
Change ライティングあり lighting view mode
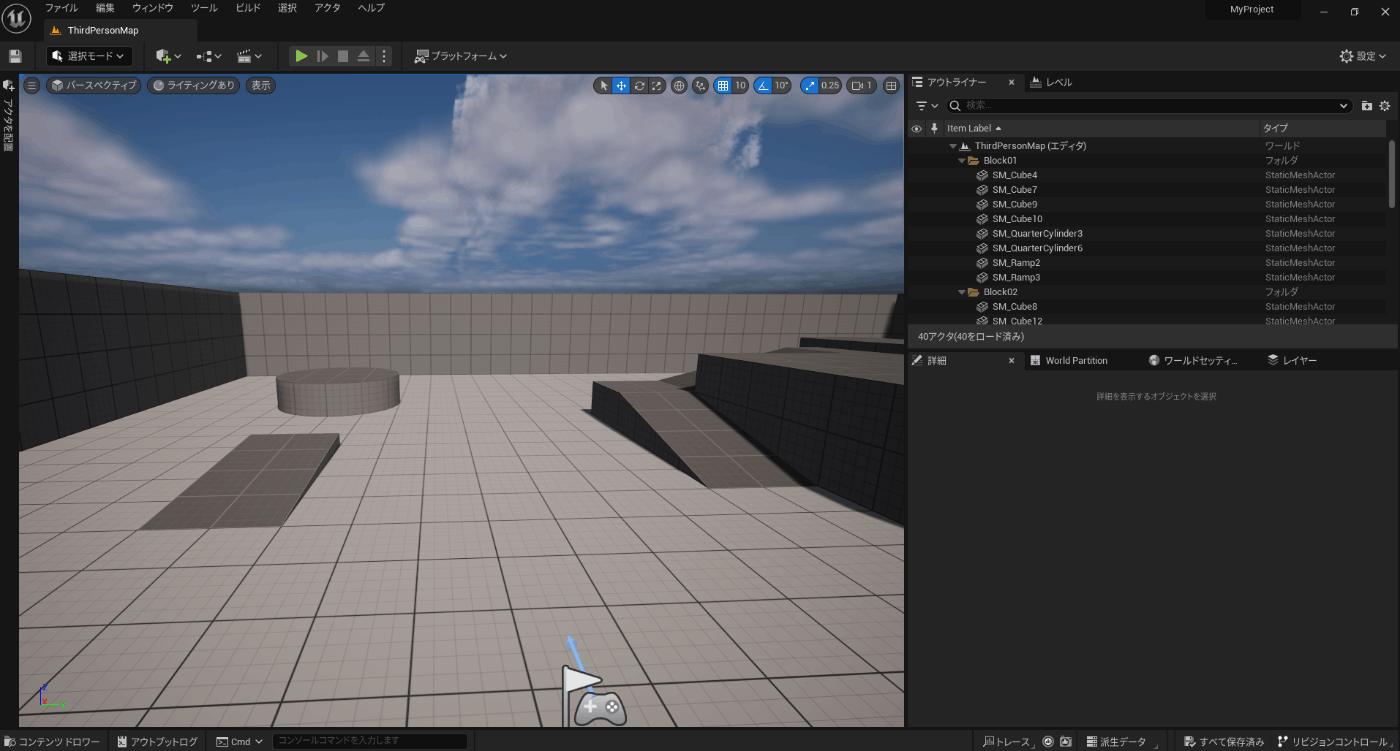192,85
